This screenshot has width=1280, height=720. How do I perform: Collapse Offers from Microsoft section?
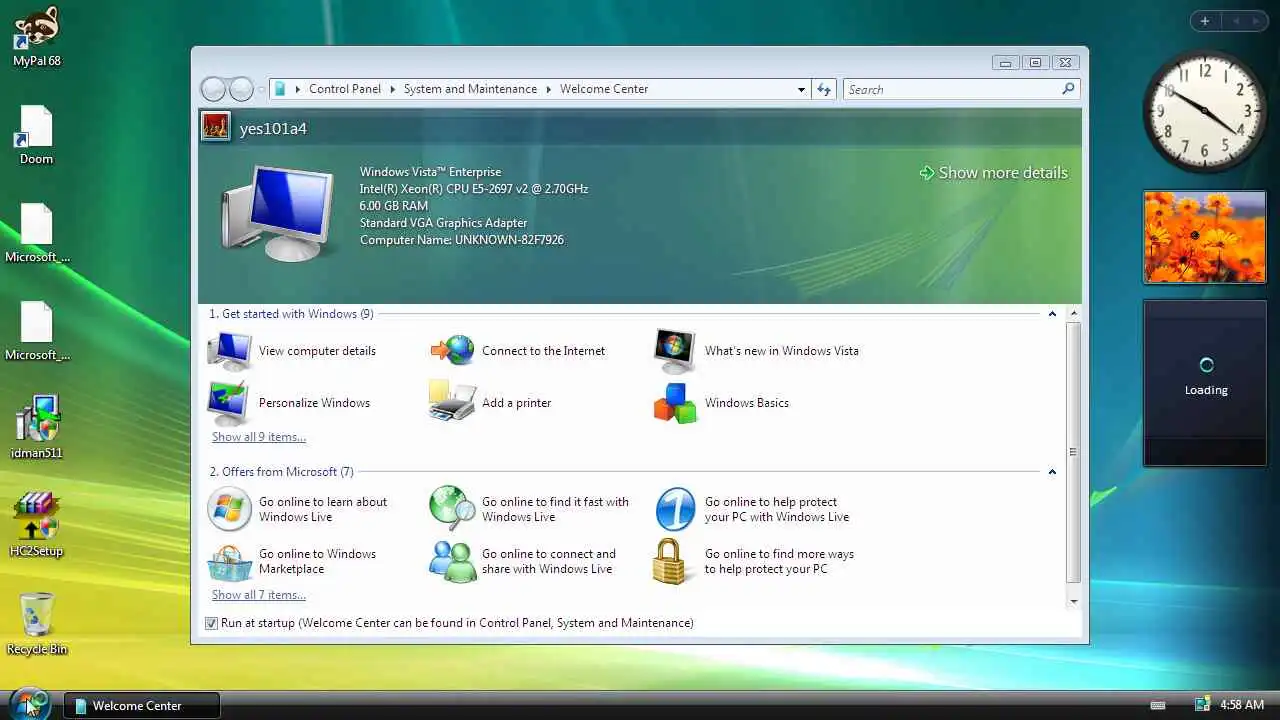[1052, 472]
